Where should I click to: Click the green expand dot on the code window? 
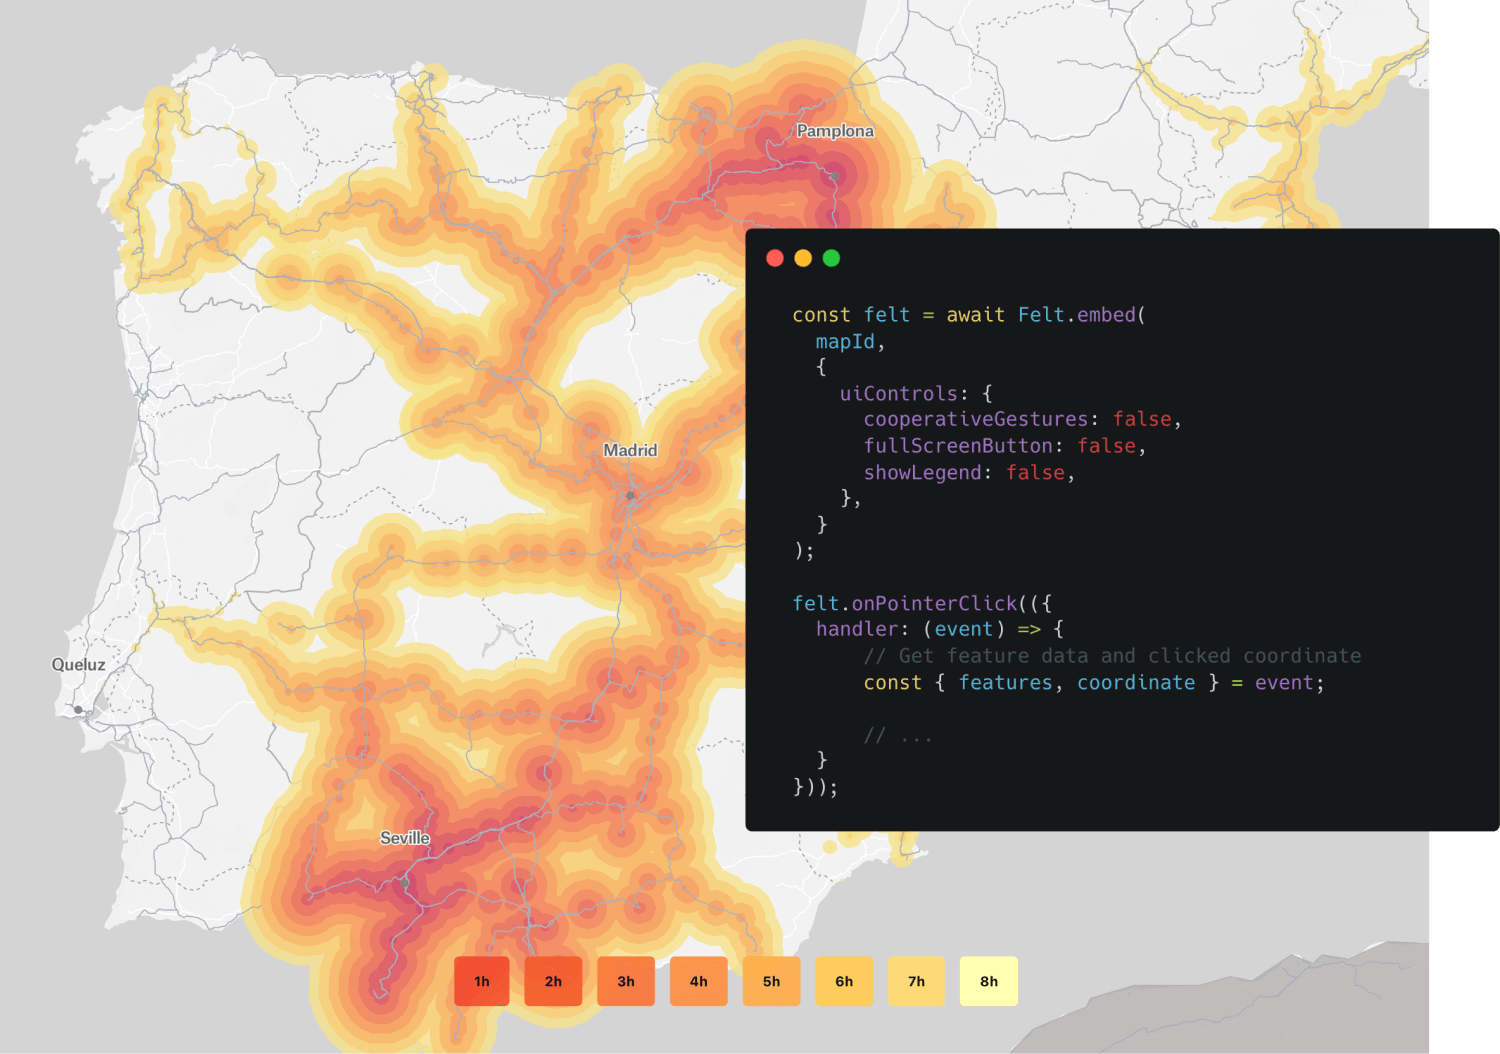point(831,258)
